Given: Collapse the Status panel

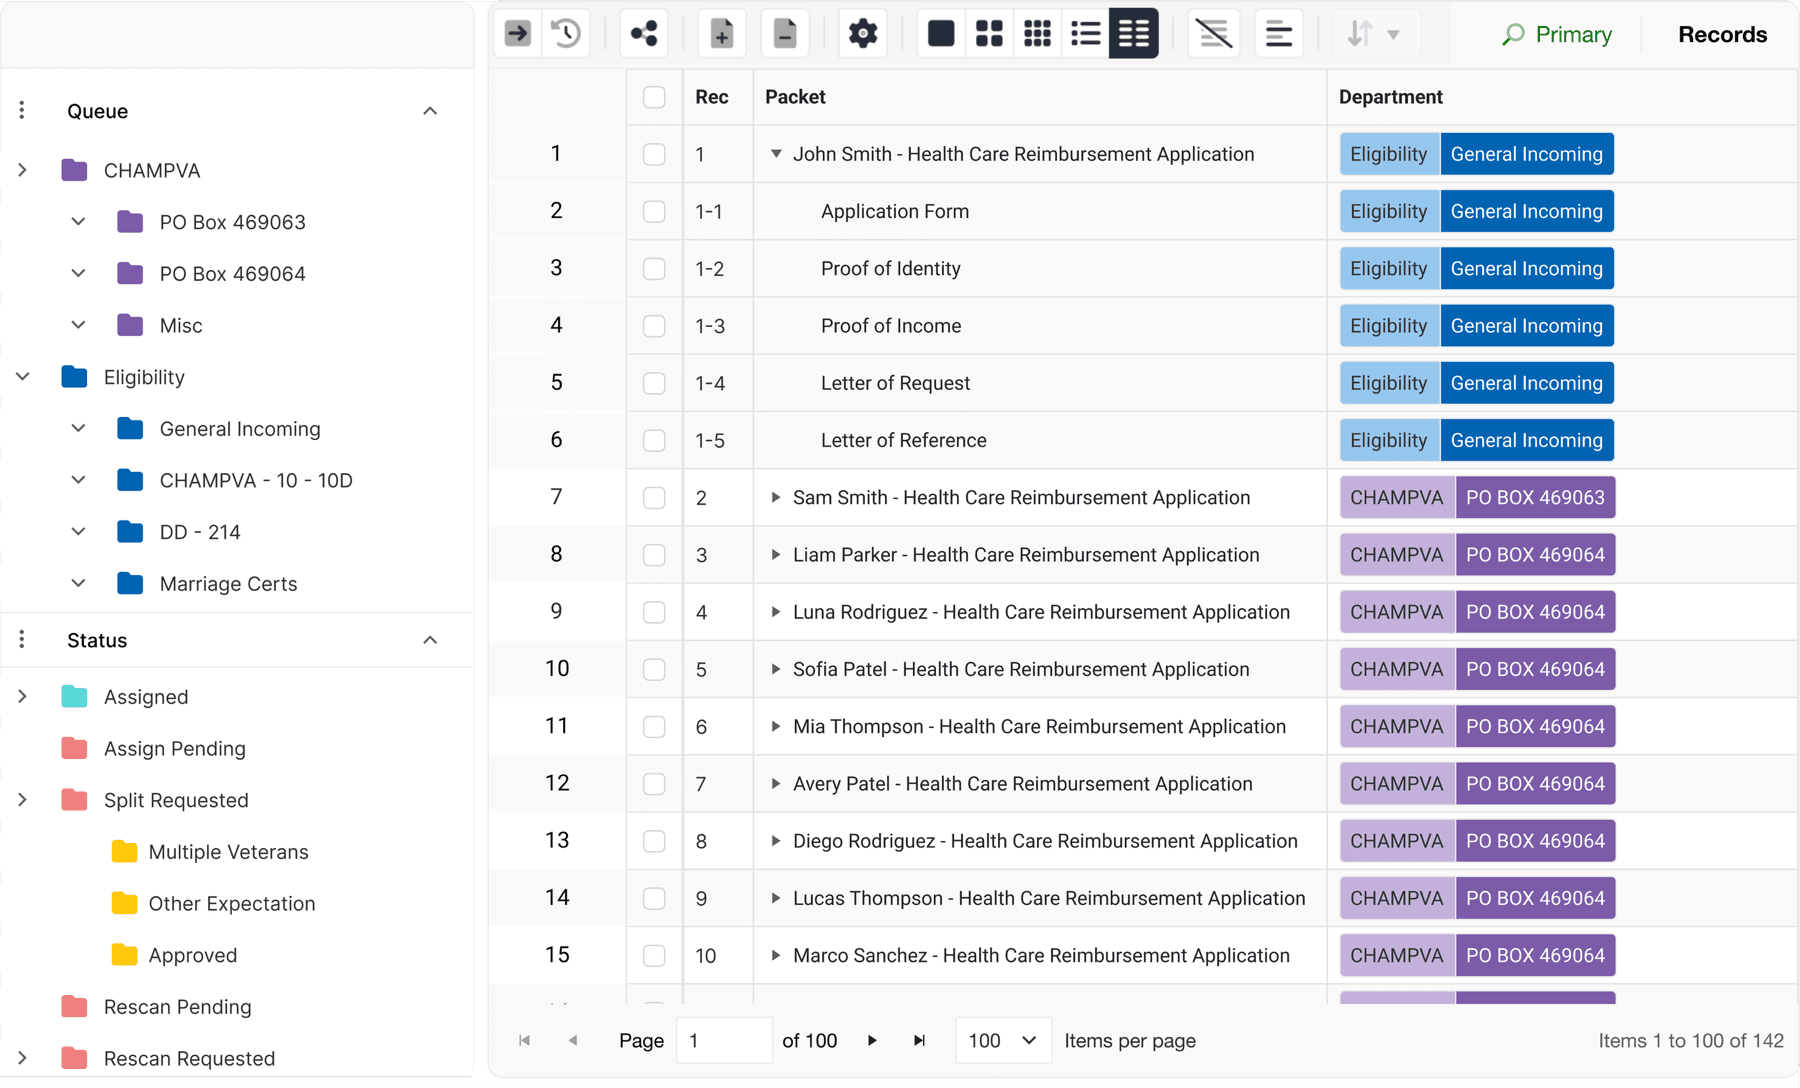Looking at the screenshot, I should tap(430, 640).
